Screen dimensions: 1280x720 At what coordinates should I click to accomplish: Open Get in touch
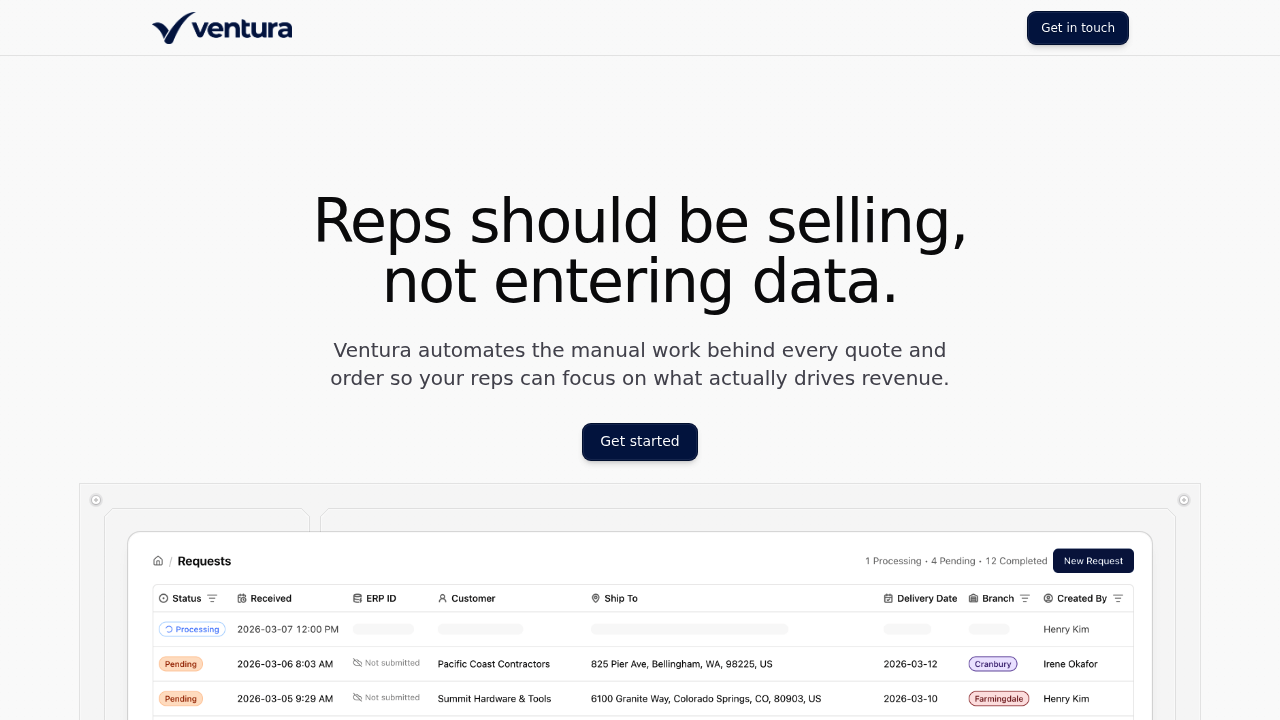point(1077,28)
